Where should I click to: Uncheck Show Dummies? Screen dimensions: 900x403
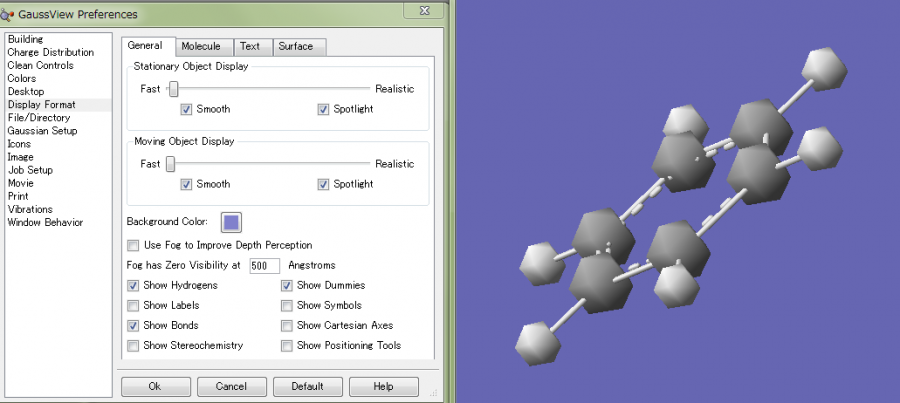pos(287,286)
